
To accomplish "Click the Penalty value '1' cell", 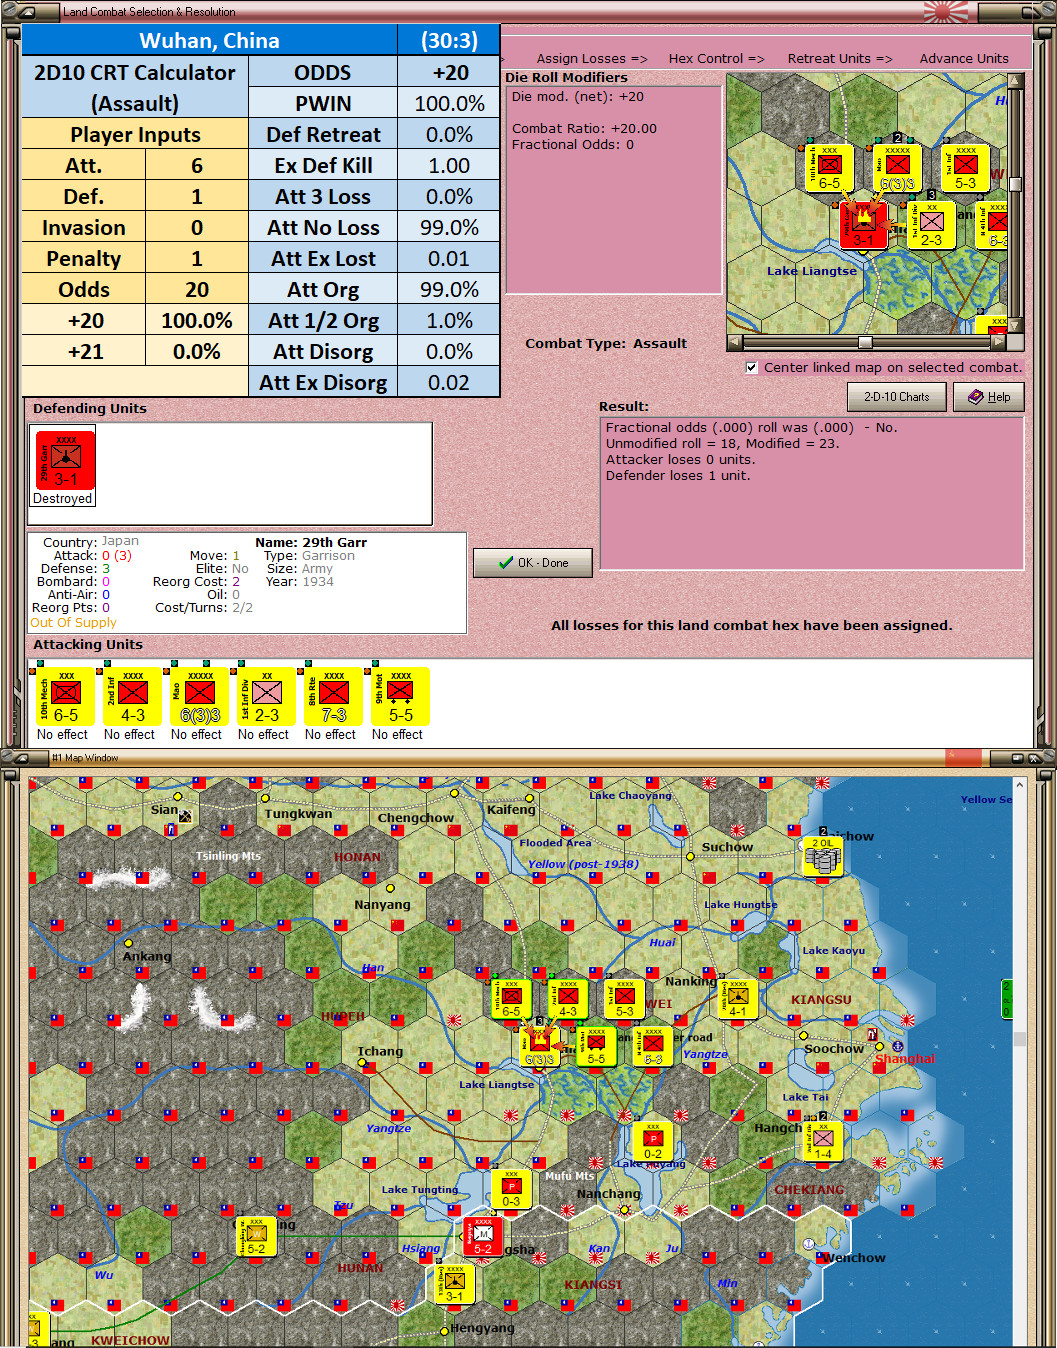I will click(197, 258).
